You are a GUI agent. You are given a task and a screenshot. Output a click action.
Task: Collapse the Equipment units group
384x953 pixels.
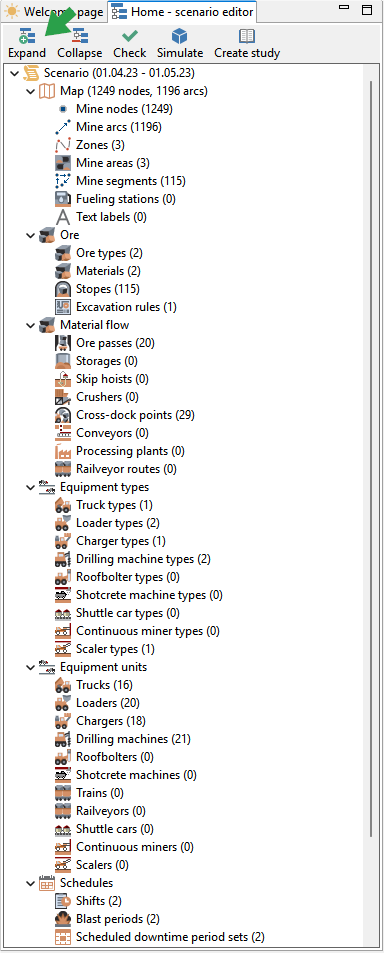click(31, 667)
